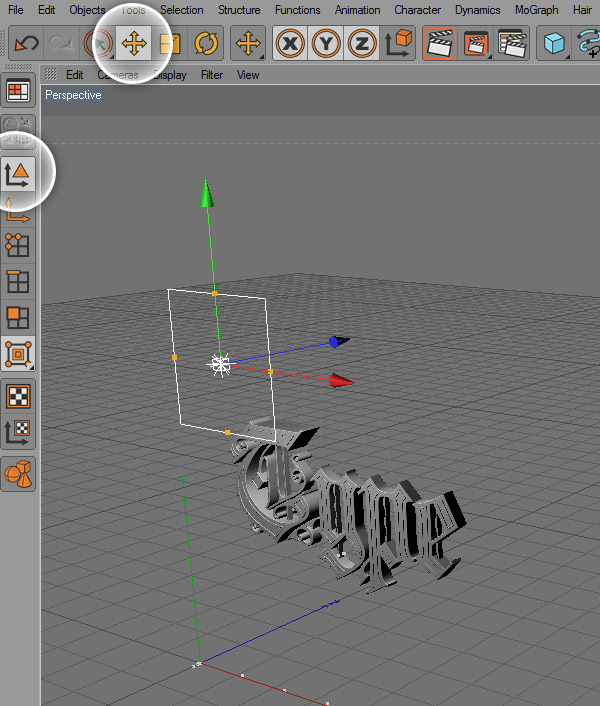Image resolution: width=600 pixels, height=706 pixels.
Task: Activate the Texture tool checkerboard icon
Action: pos(18,396)
